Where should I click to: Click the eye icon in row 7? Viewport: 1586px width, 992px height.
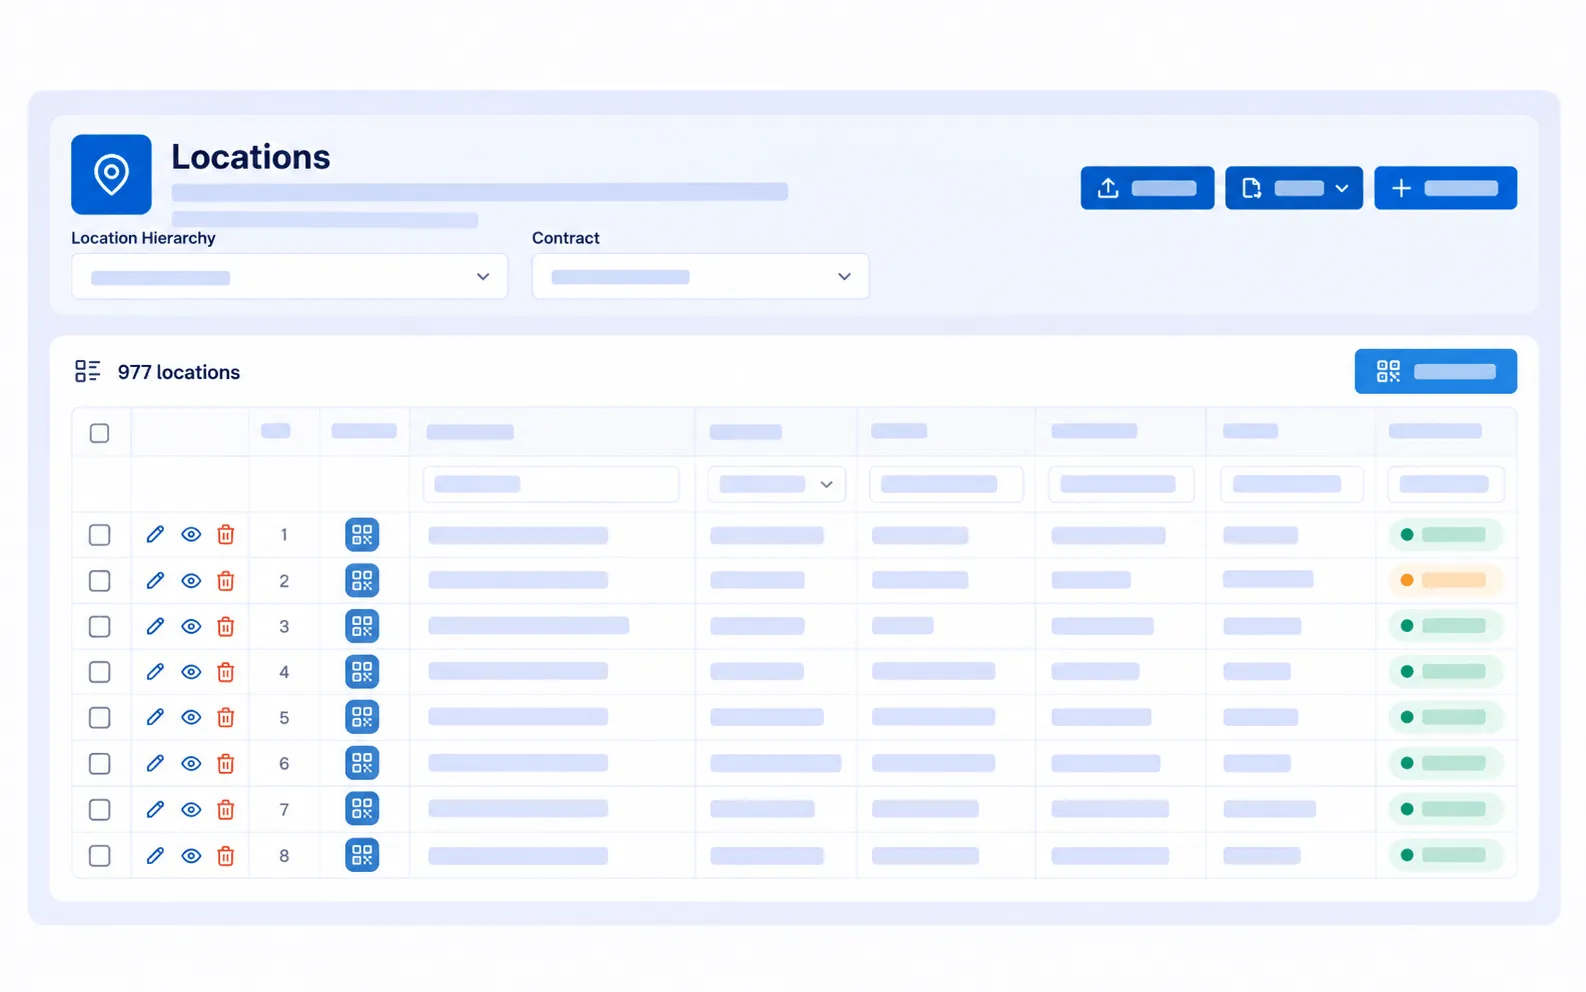191,810
